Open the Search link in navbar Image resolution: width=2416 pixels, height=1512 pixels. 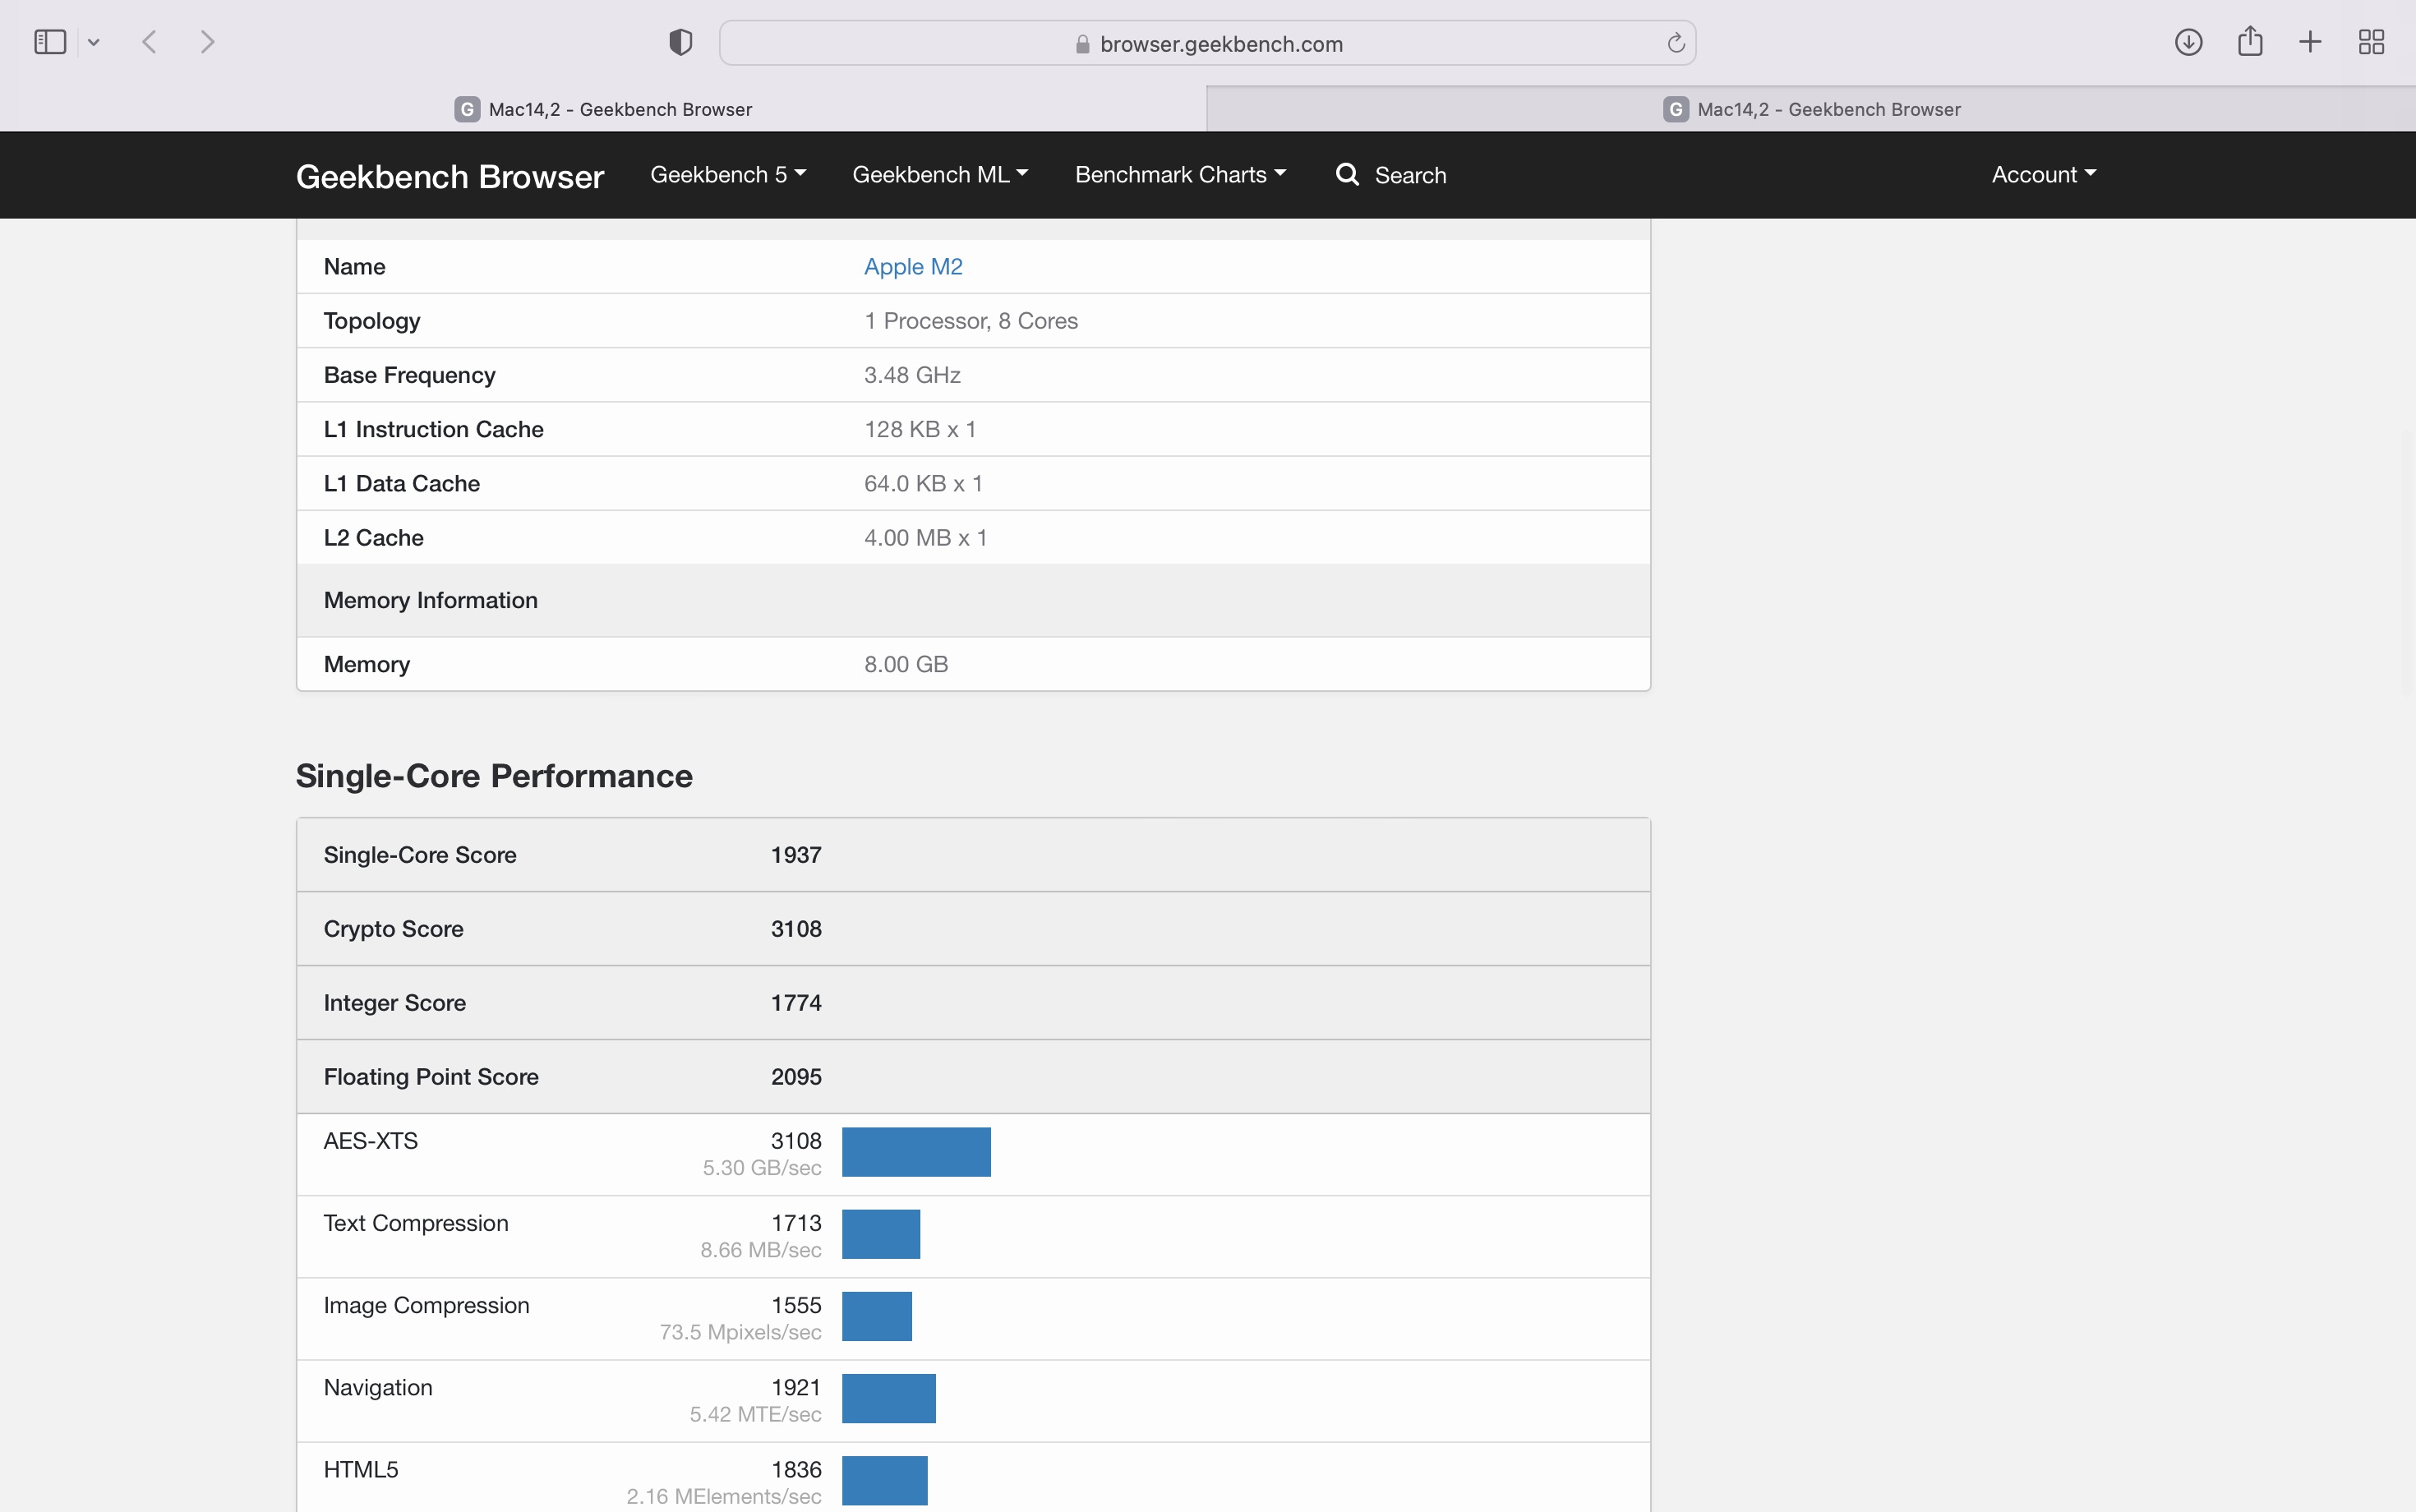click(x=1410, y=175)
